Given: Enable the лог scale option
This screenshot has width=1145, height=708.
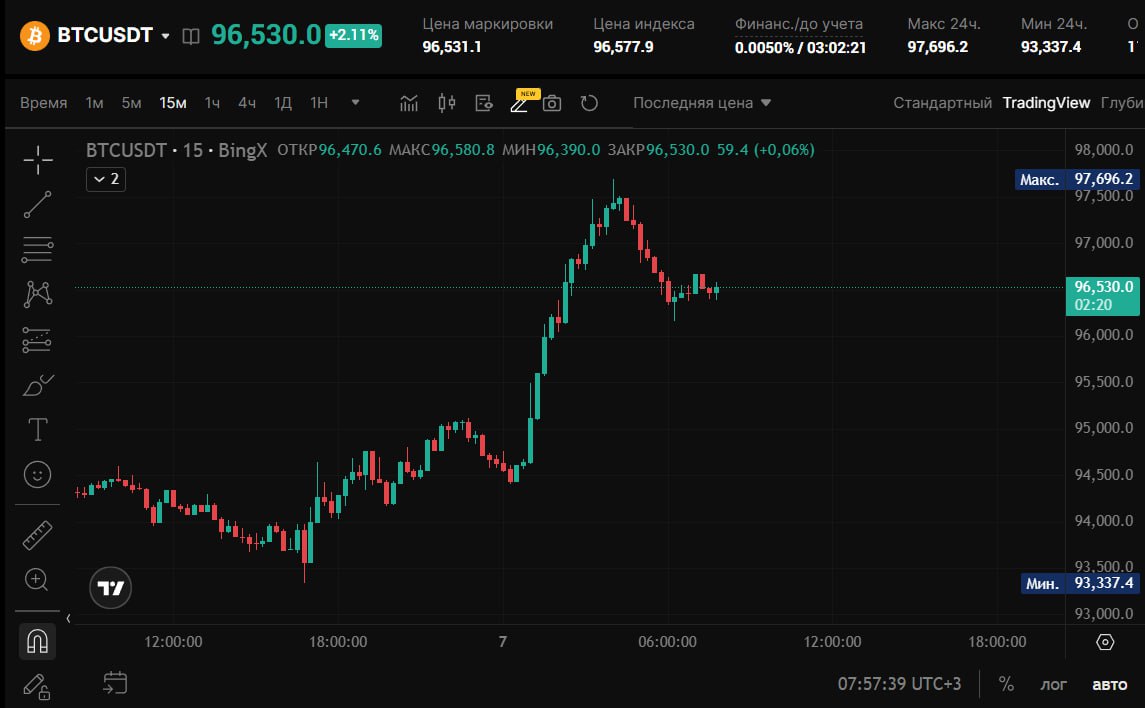Looking at the screenshot, I should pyautogui.click(x=1053, y=685).
